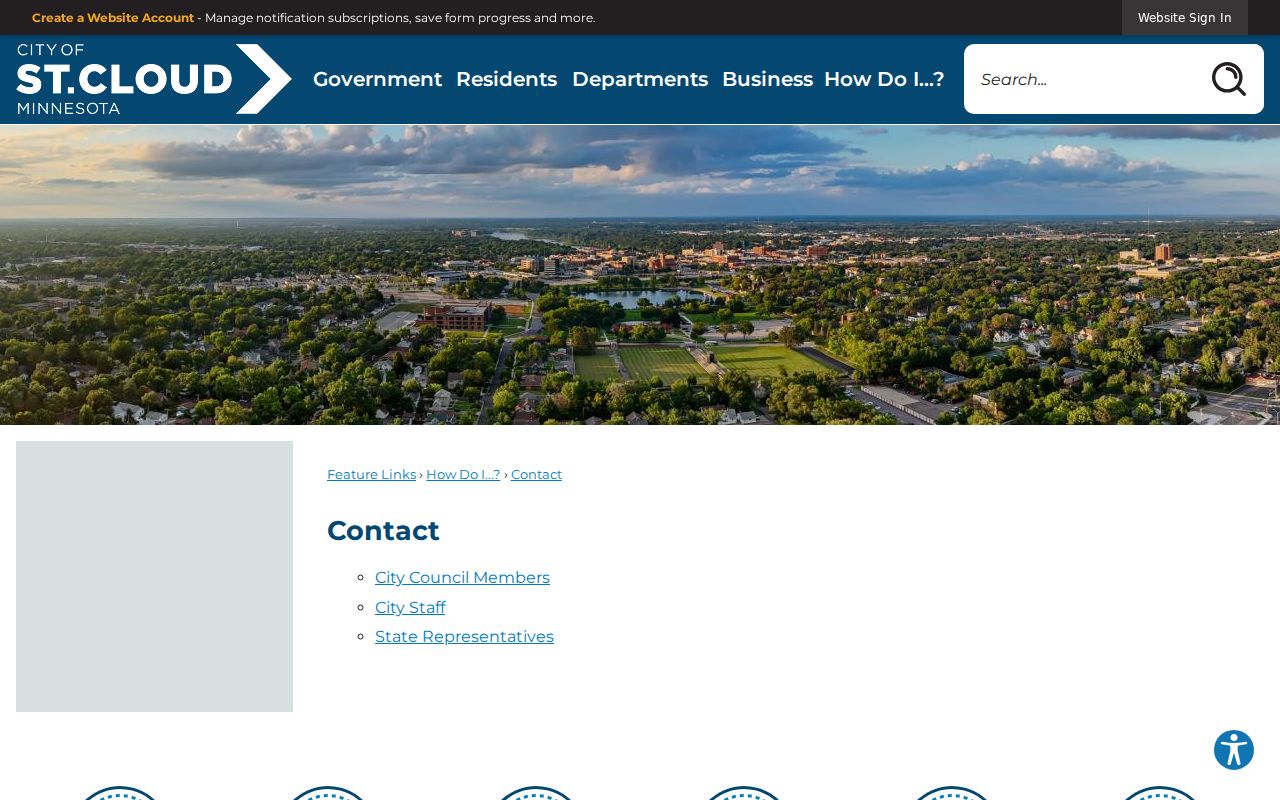Click the City of St. Cloud logo
The height and width of the screenshot is (800, 1280).
[154, 79]
